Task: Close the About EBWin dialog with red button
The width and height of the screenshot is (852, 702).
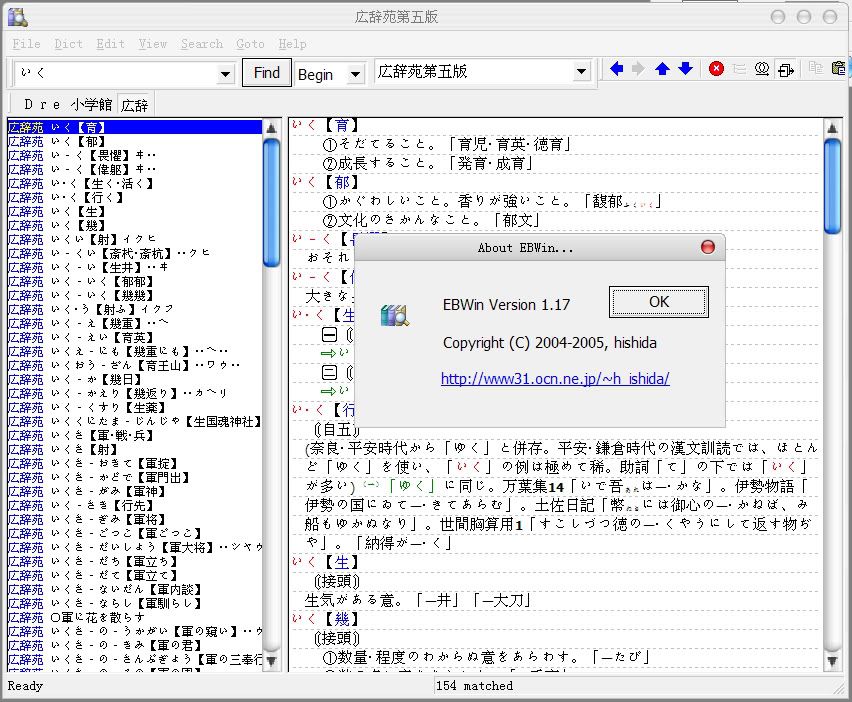Action: pos(707,247)
